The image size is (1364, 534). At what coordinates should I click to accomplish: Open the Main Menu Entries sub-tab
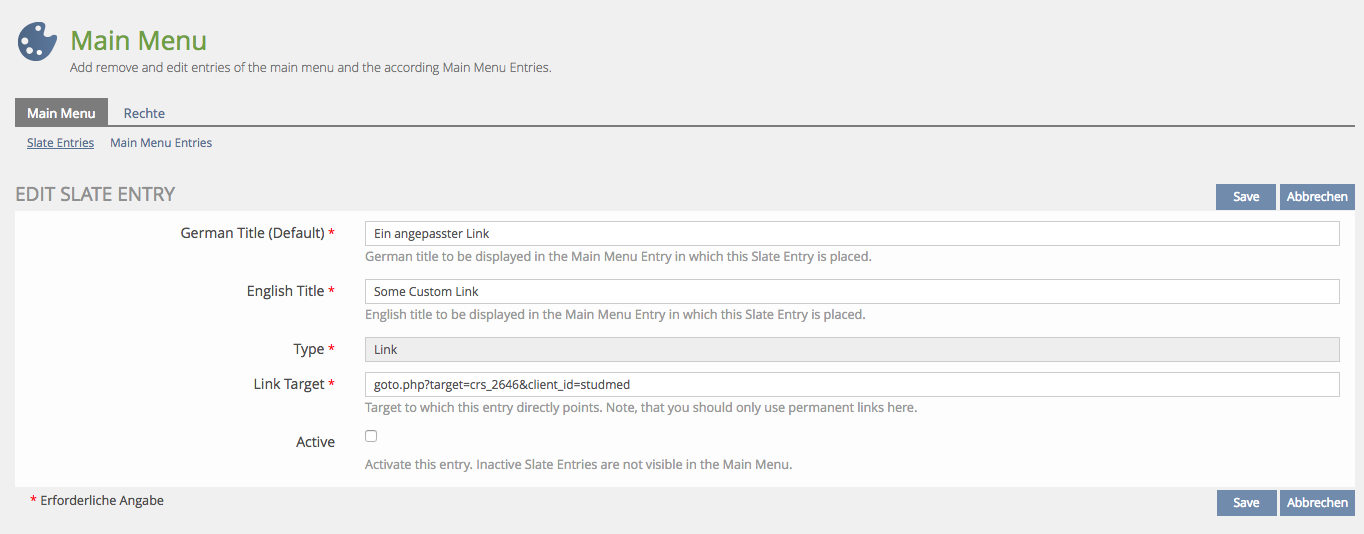[161, 143]
